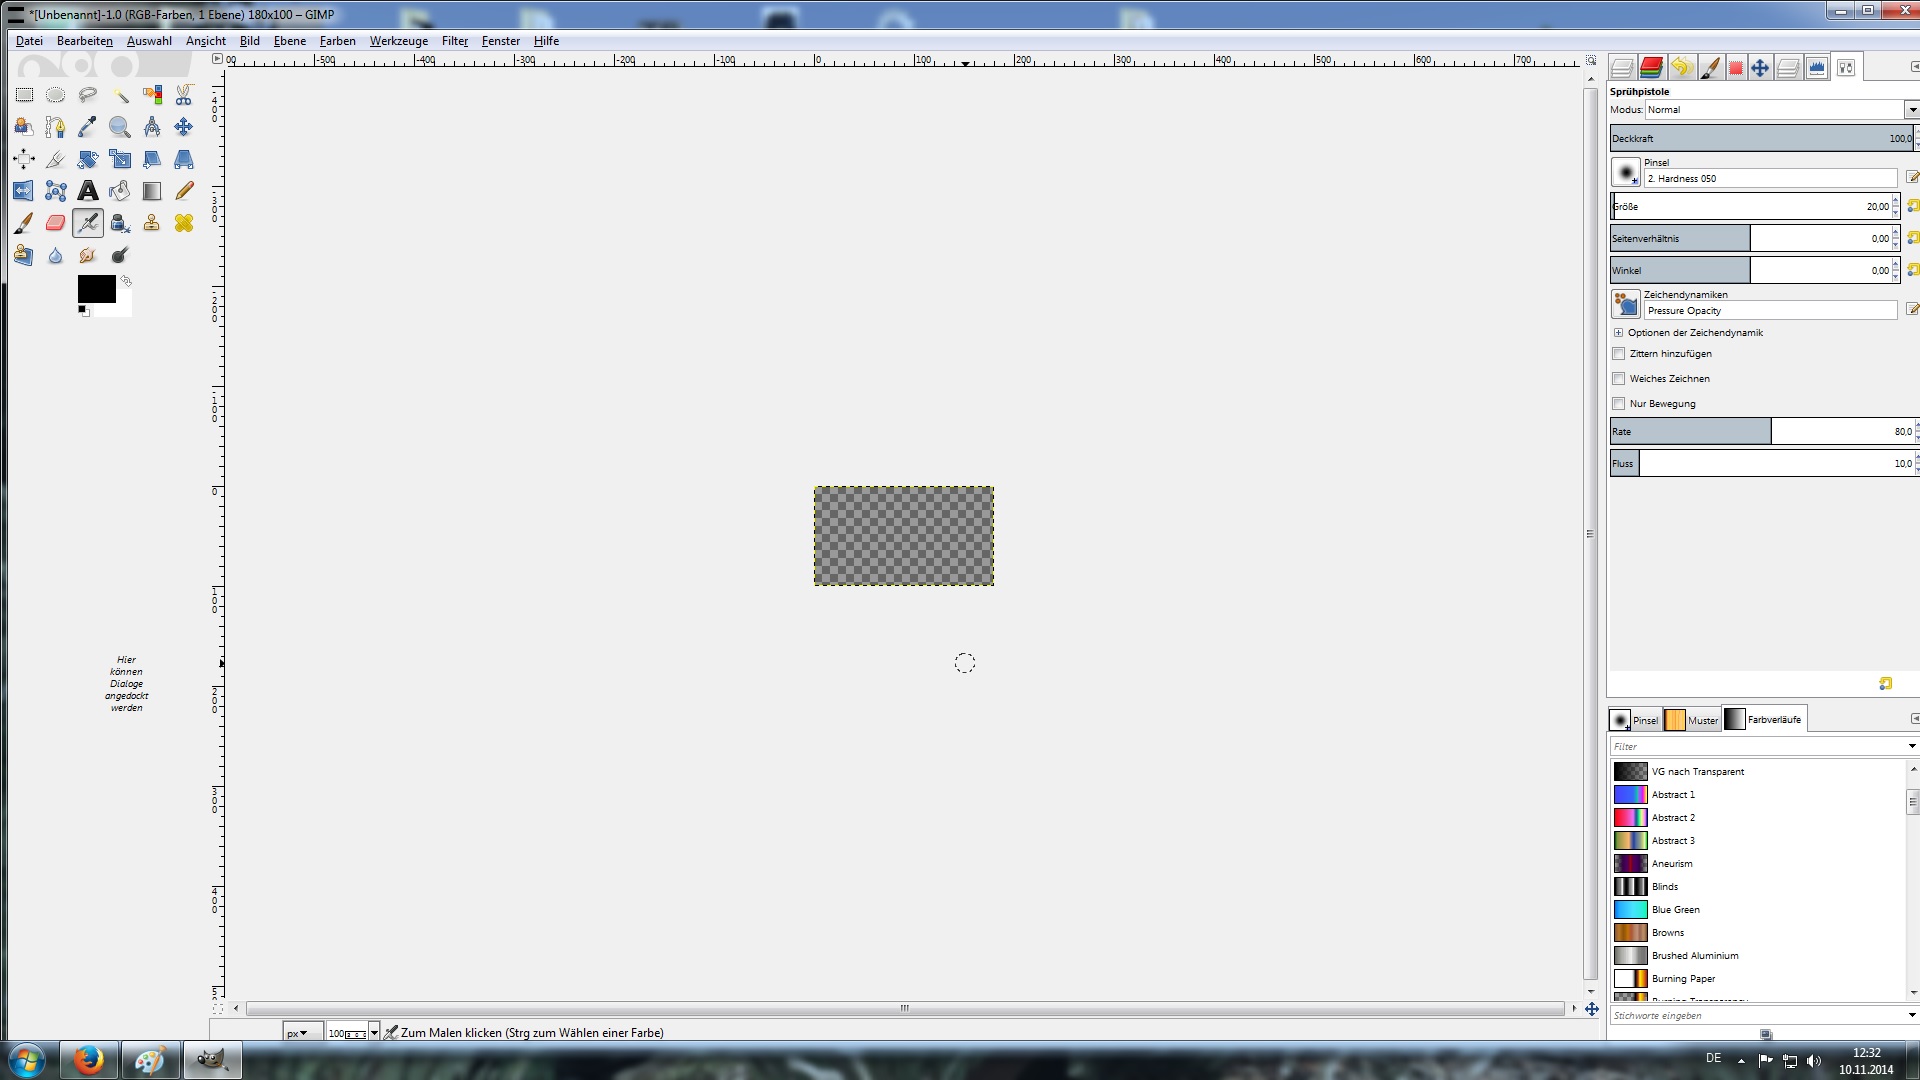
Task: Enable the Zittern hinzufügen checkbox
Action: [1619, 354]
